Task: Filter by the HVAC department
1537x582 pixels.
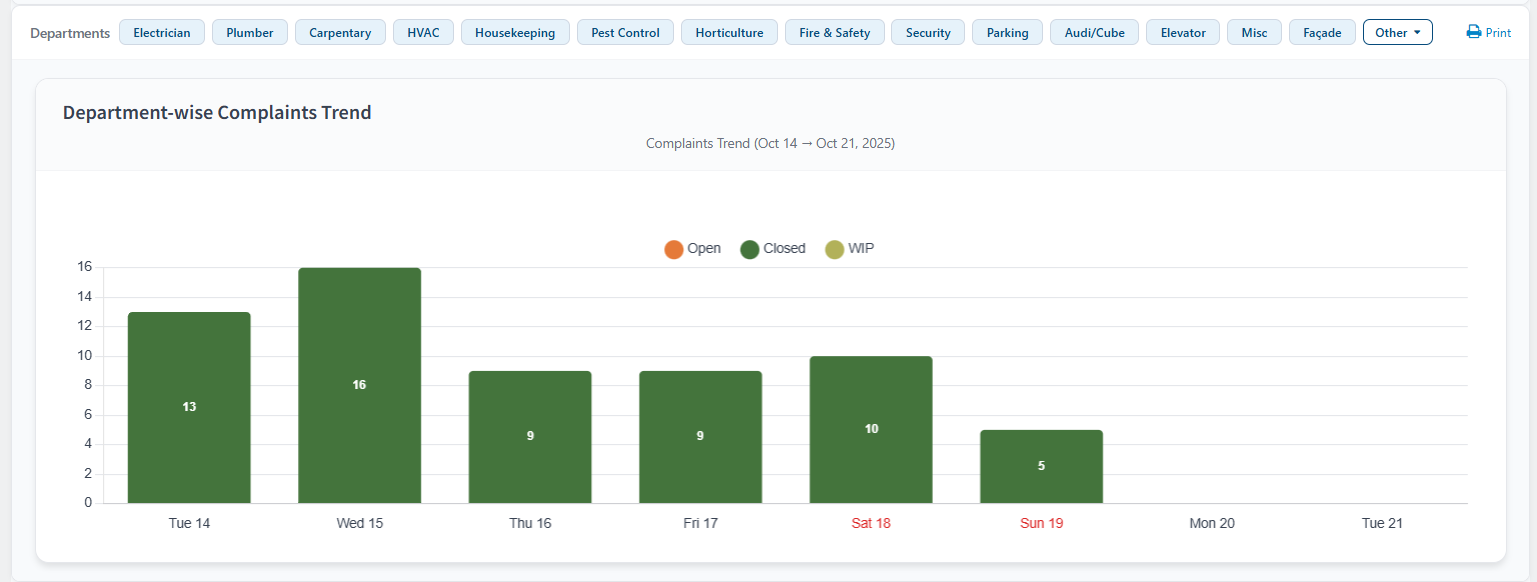Action: tap(423, 32)
